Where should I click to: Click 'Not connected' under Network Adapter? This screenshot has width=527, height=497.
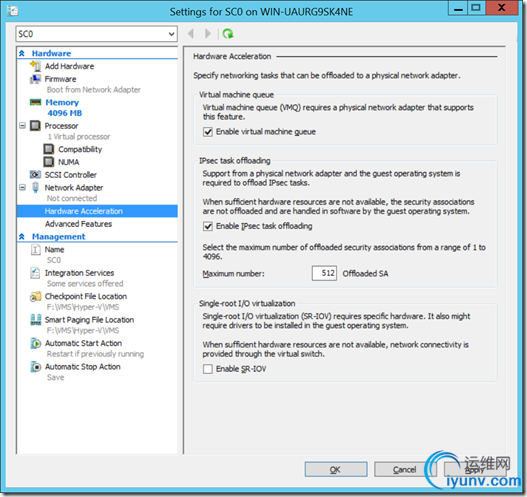[72, 198]
